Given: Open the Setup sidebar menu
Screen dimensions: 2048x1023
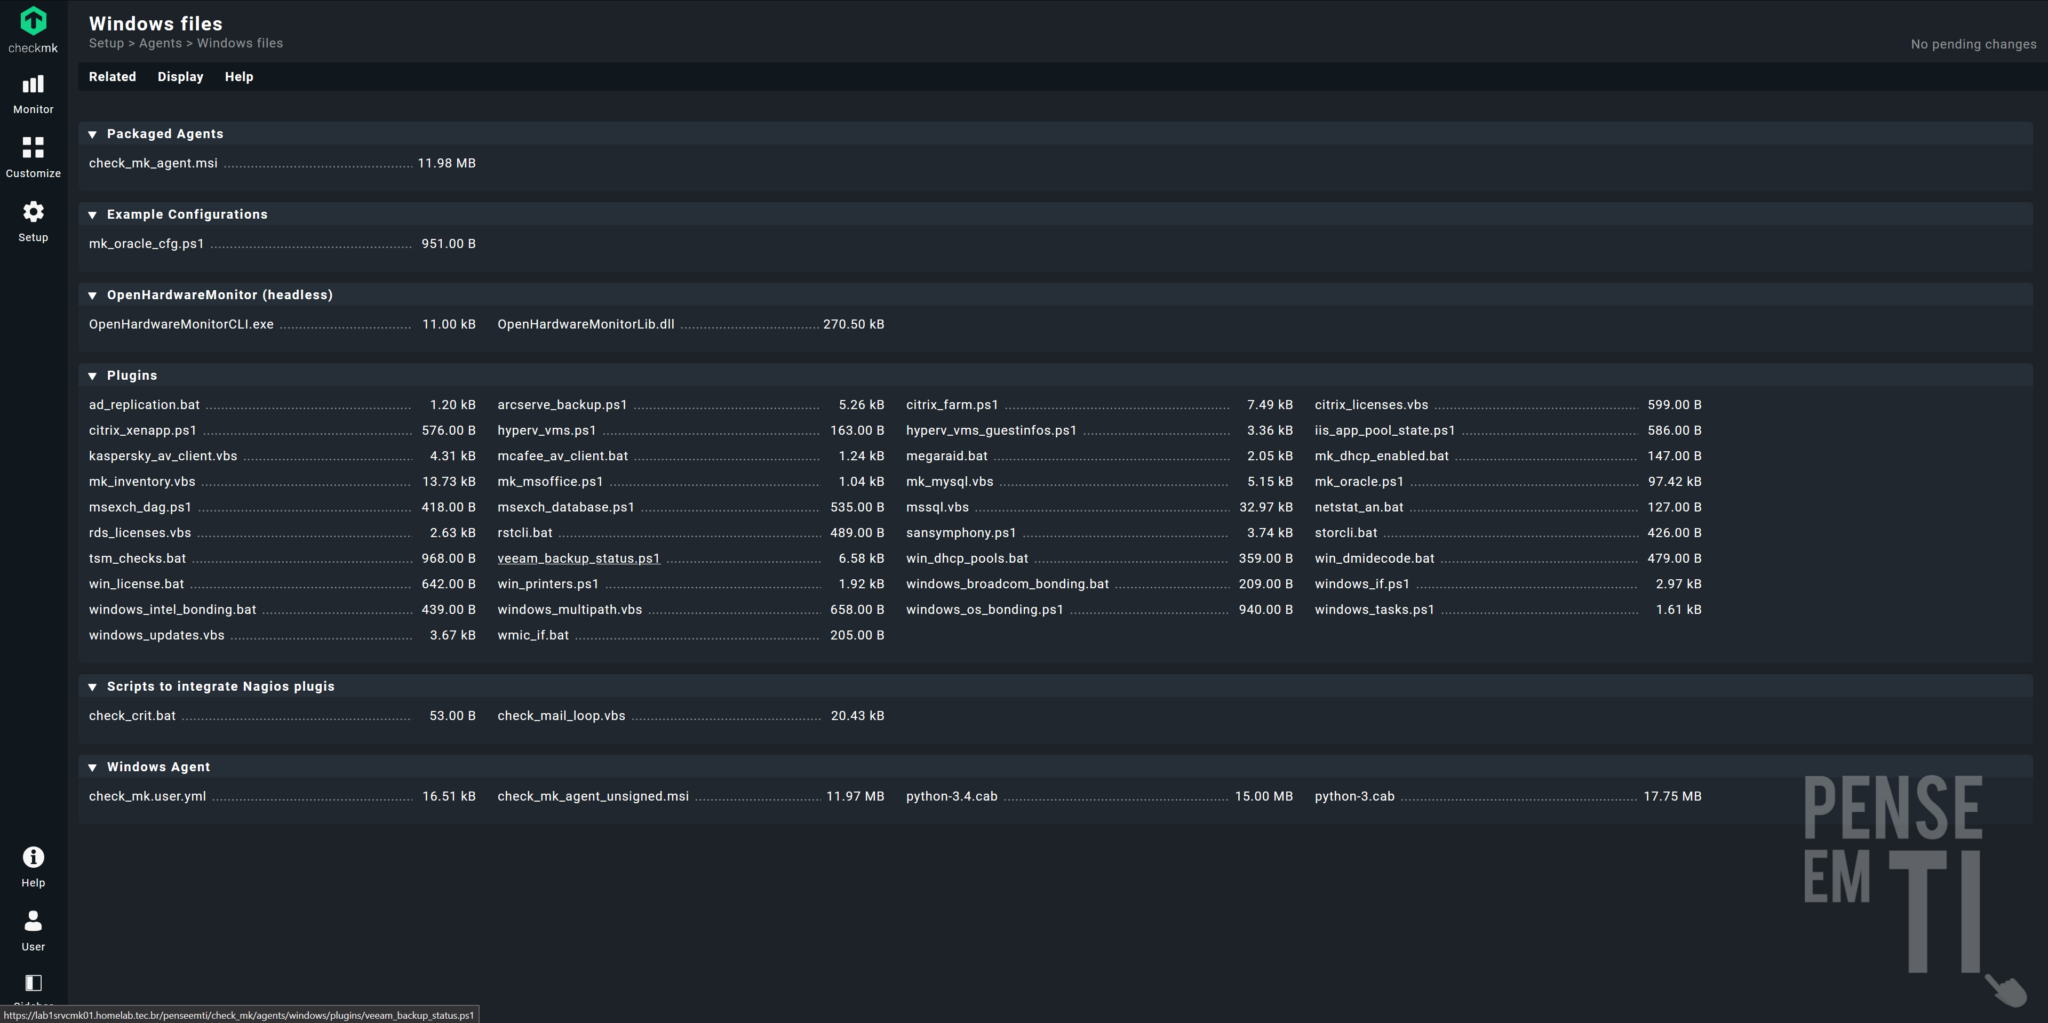Looking at the screenshot, I should click(32, 222).
